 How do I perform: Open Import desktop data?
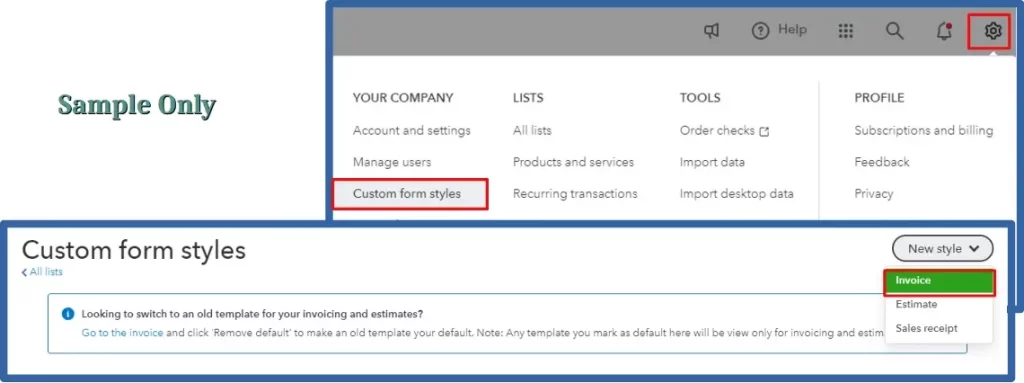(x=737, y=194)
